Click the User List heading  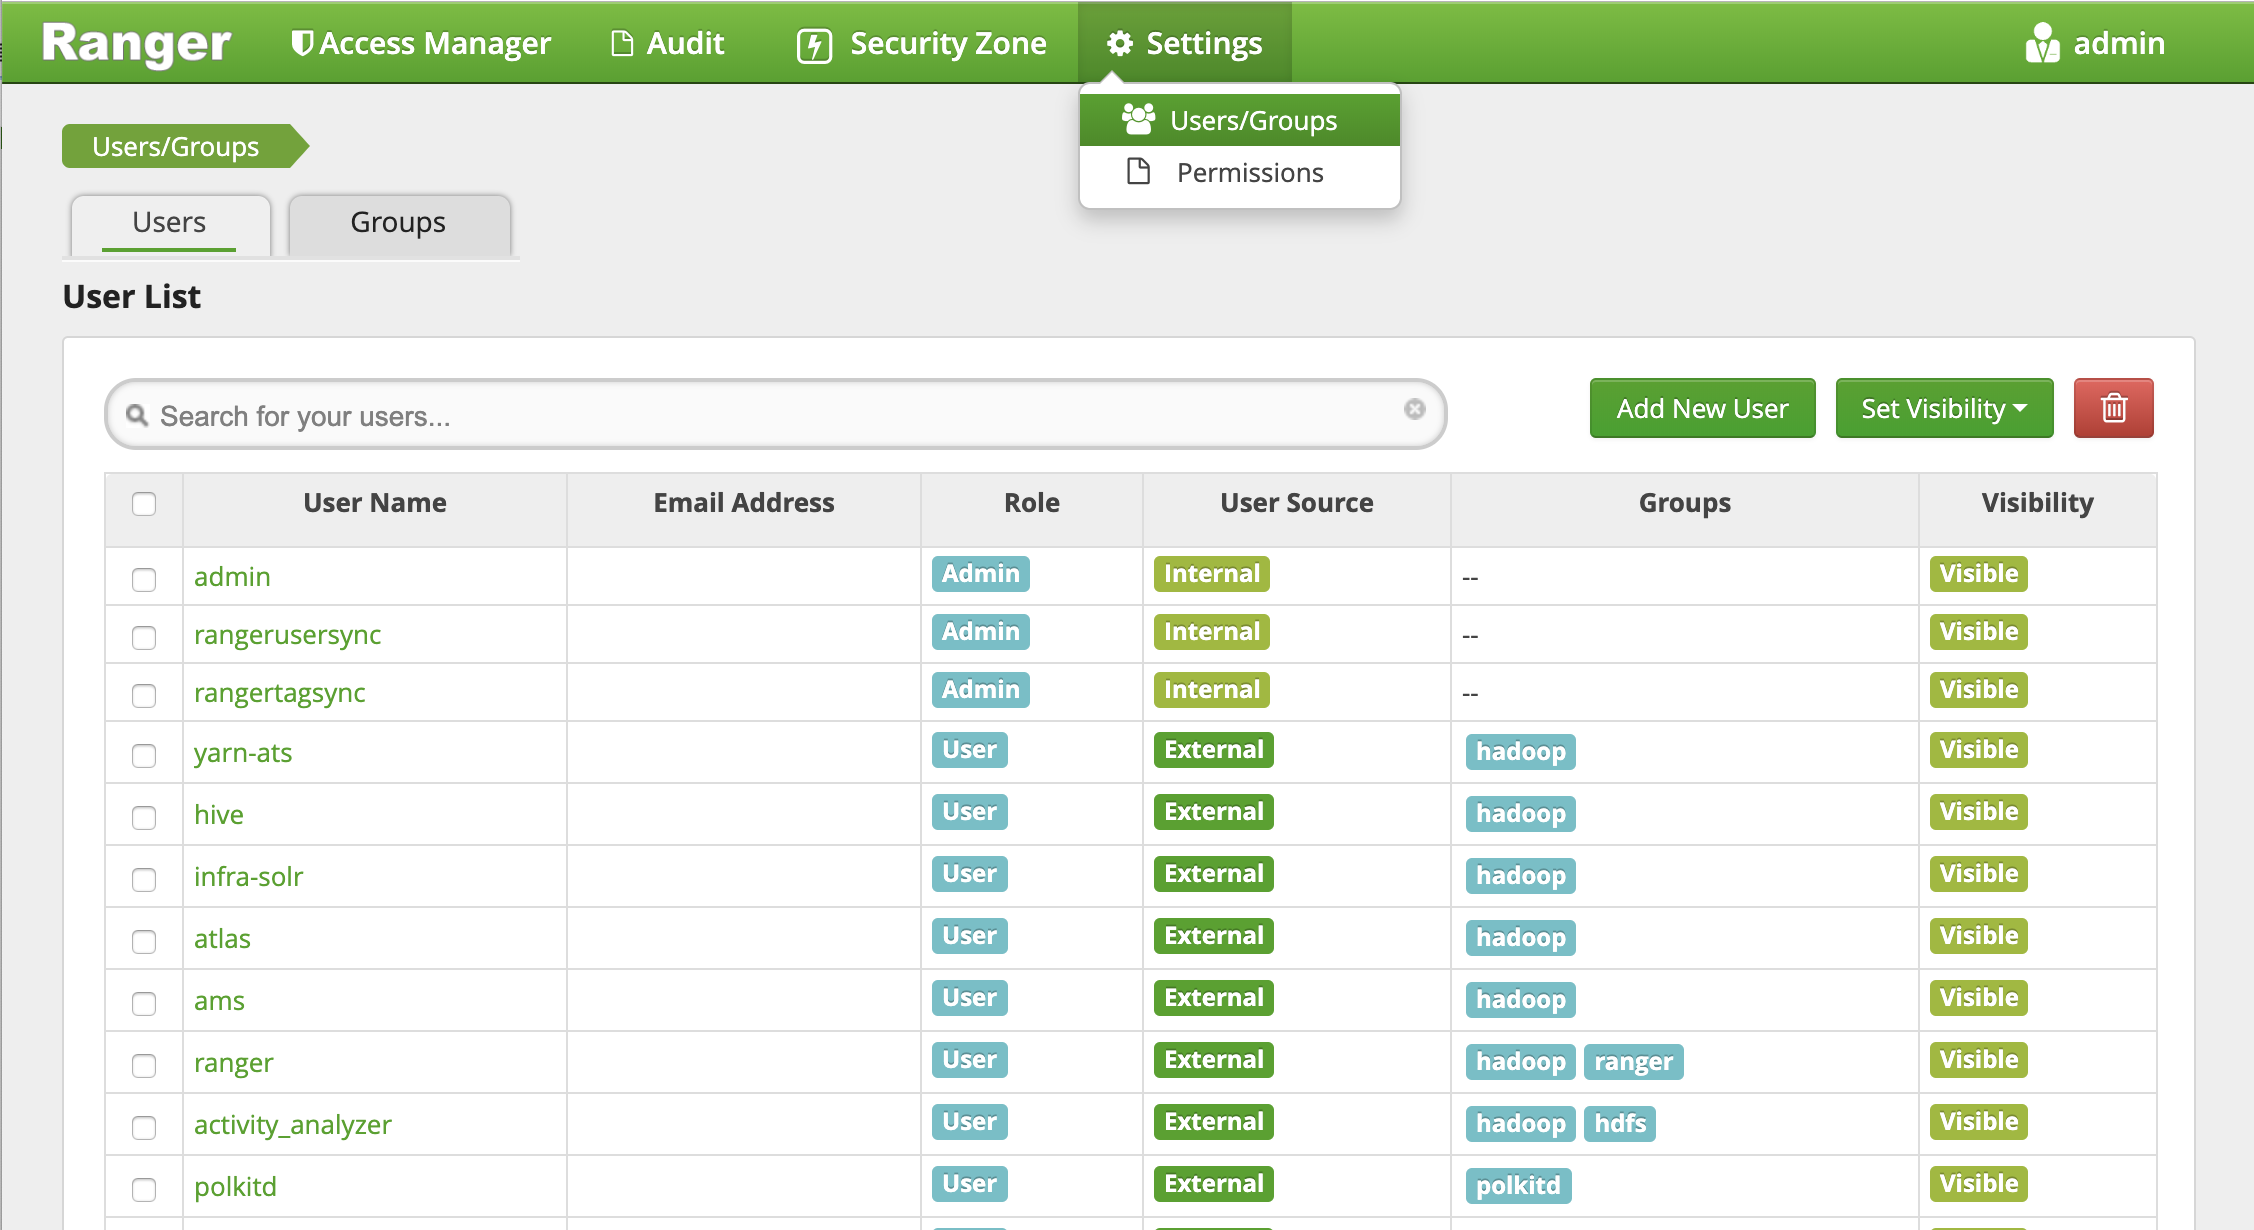(x=132, y=296)
